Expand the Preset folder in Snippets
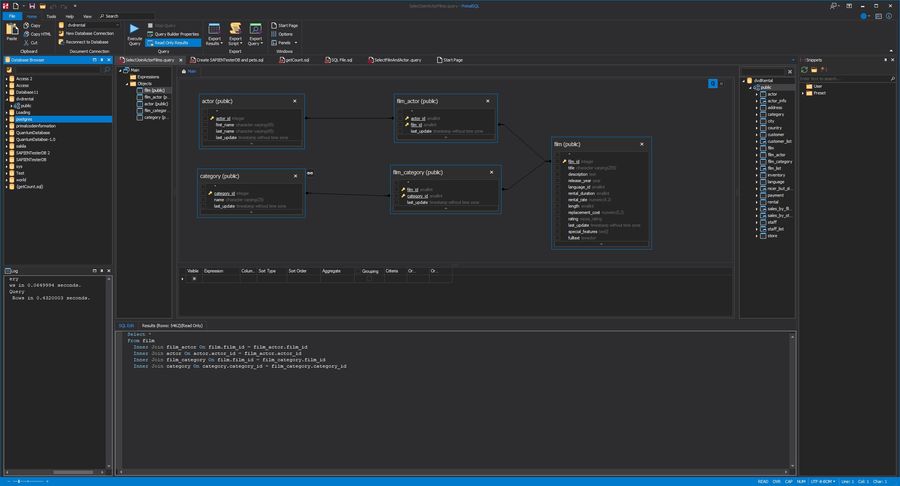Screen dimensions: 900x486 804,93
